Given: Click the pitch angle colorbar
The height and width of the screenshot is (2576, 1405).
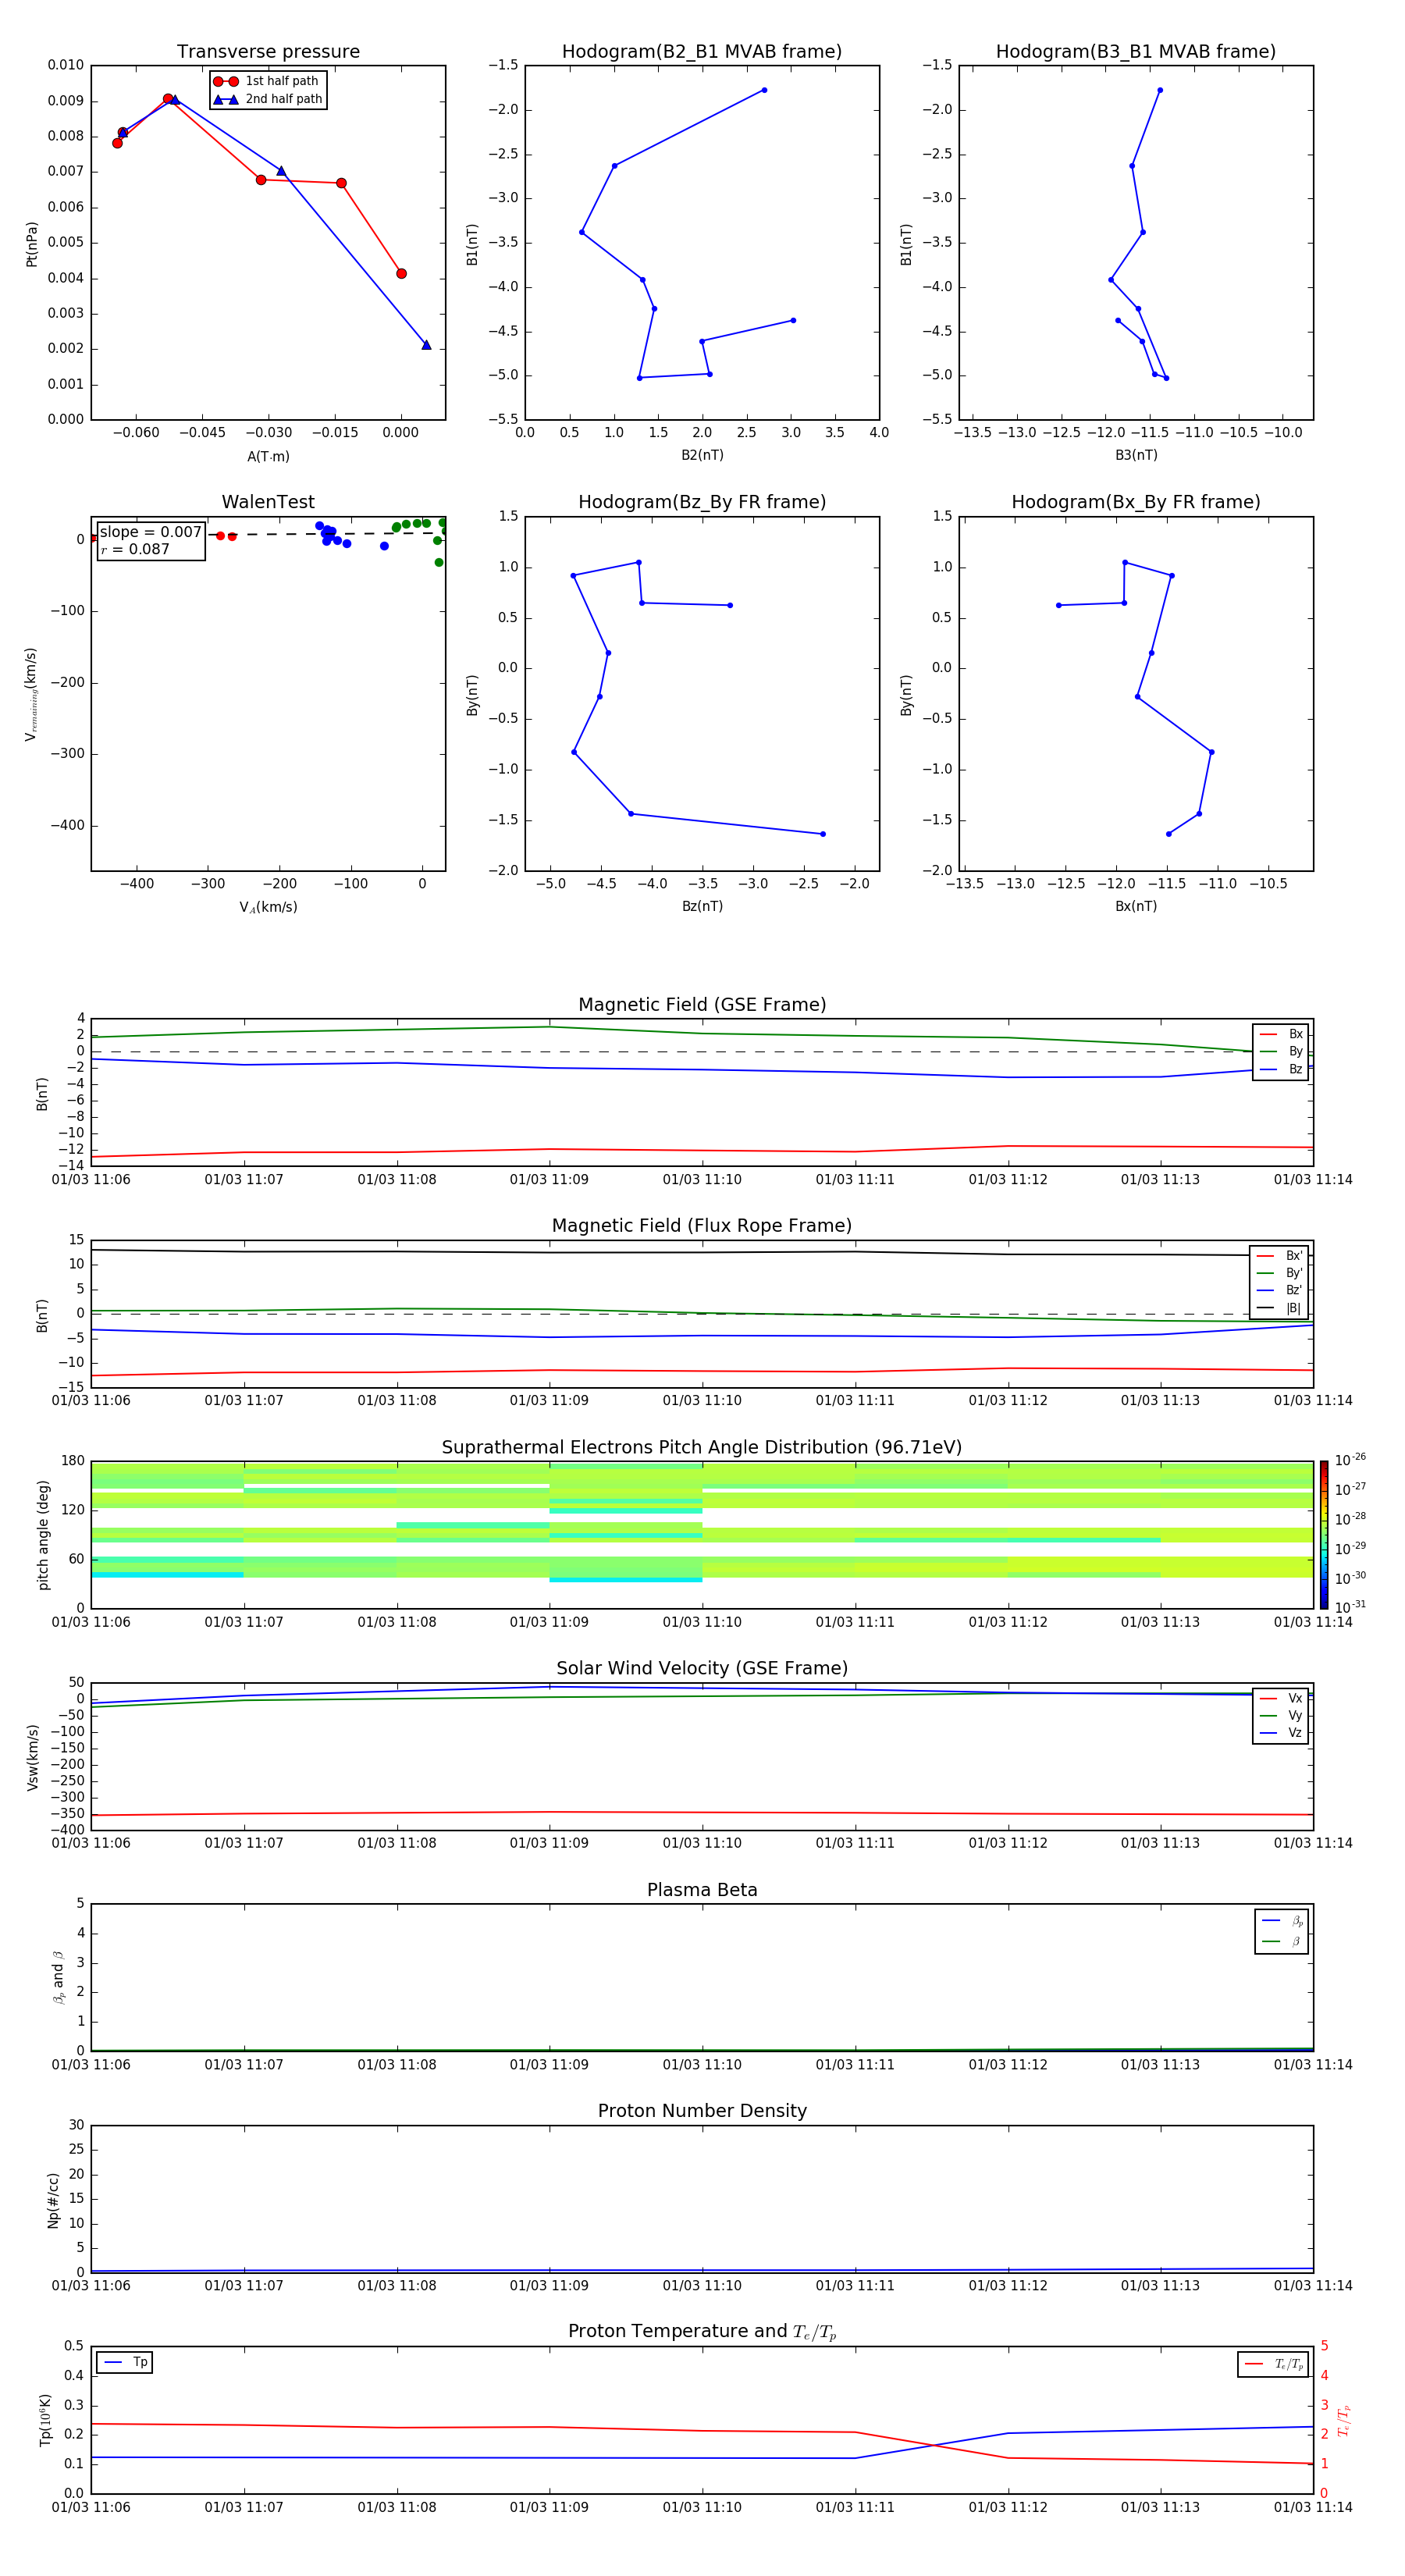Looking at the screenshot, I should (1324, 1534).
